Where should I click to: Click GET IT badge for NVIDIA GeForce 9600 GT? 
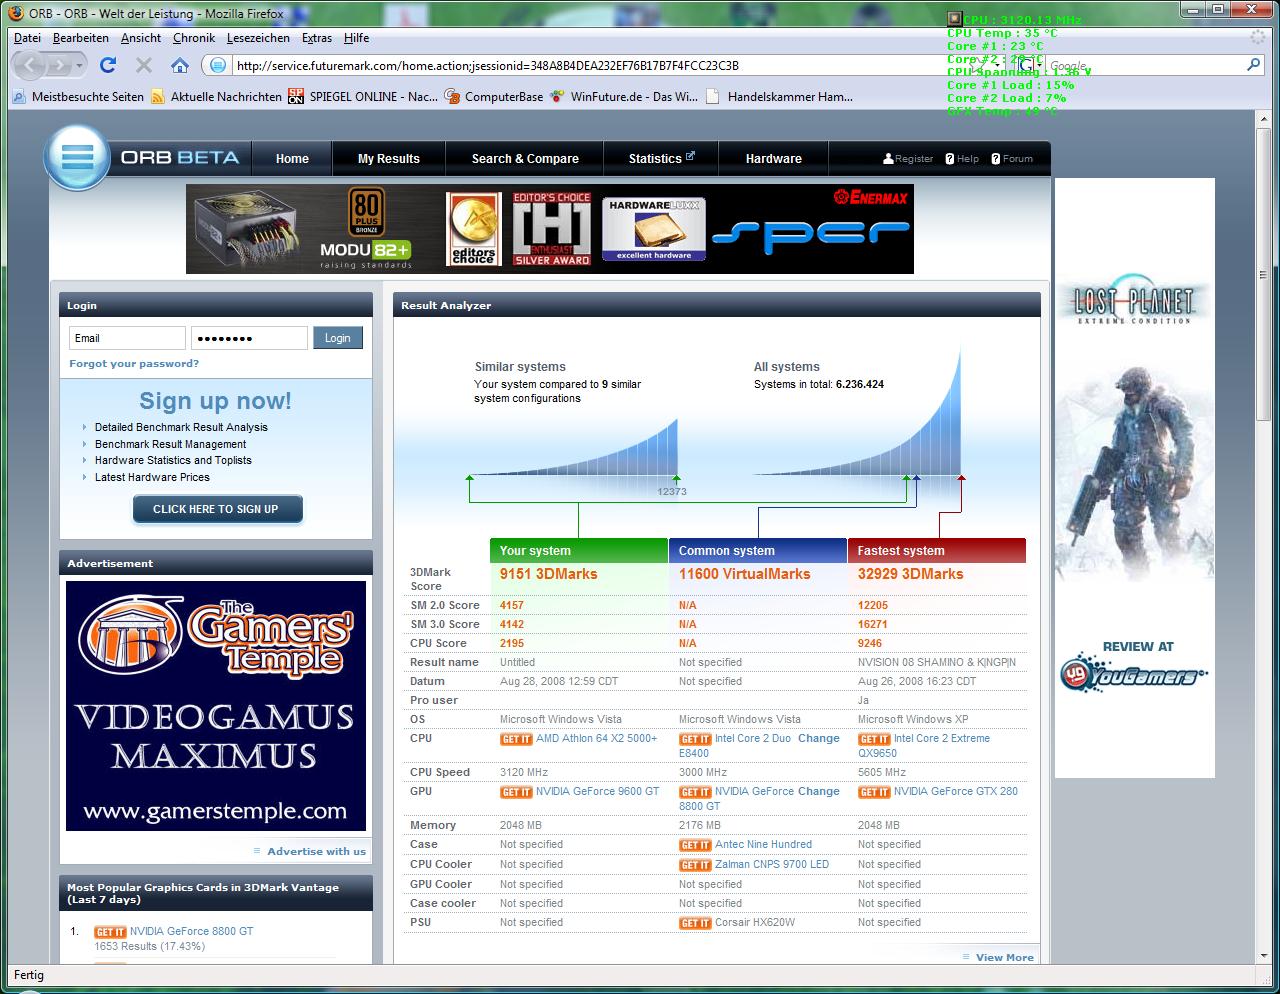[x=516, y=792]
